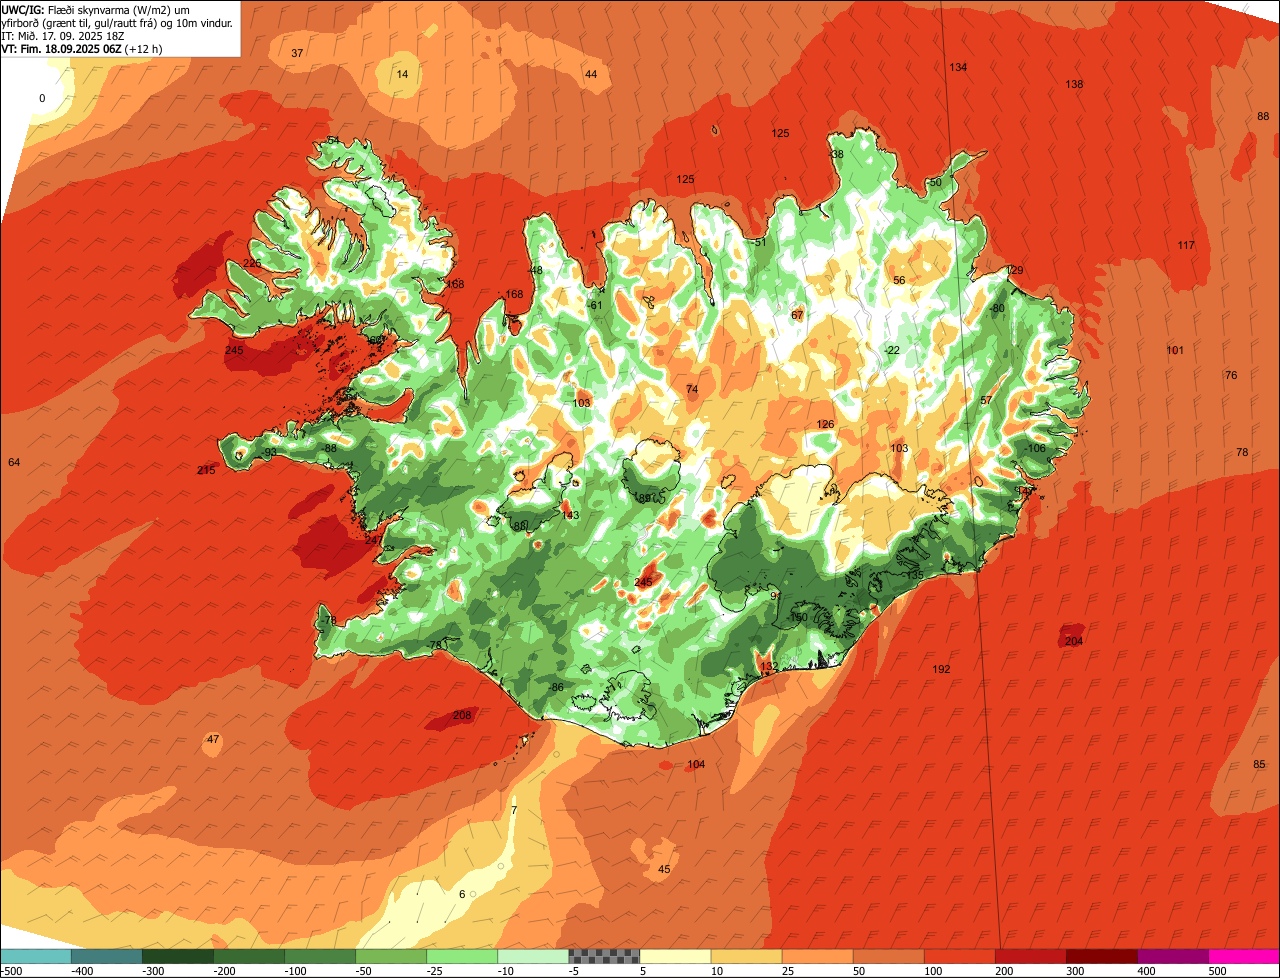Choose the legend swatch labeled 50

click(888, 956)
